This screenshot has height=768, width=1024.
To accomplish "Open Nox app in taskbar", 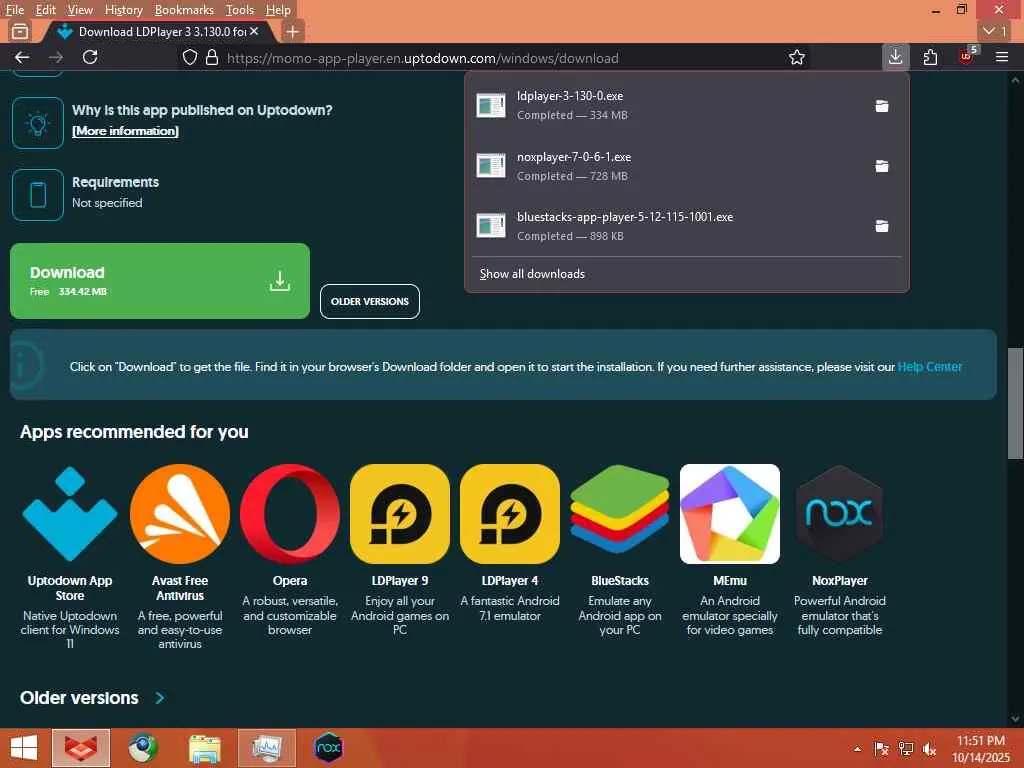I will (328, 748).
